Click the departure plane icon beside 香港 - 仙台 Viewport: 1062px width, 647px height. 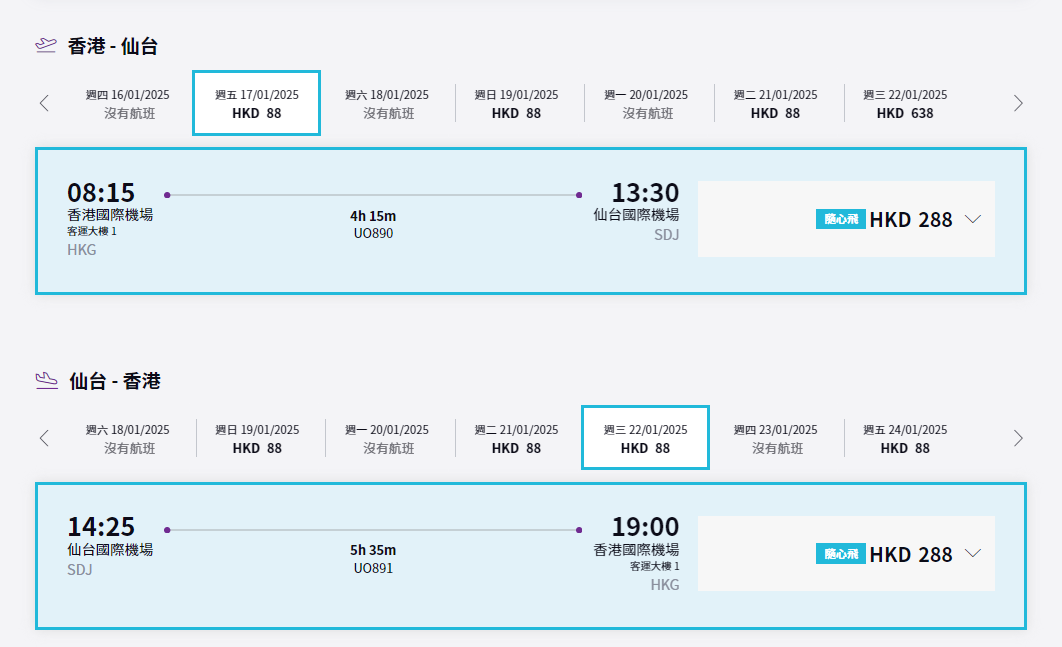coord(46,45)
